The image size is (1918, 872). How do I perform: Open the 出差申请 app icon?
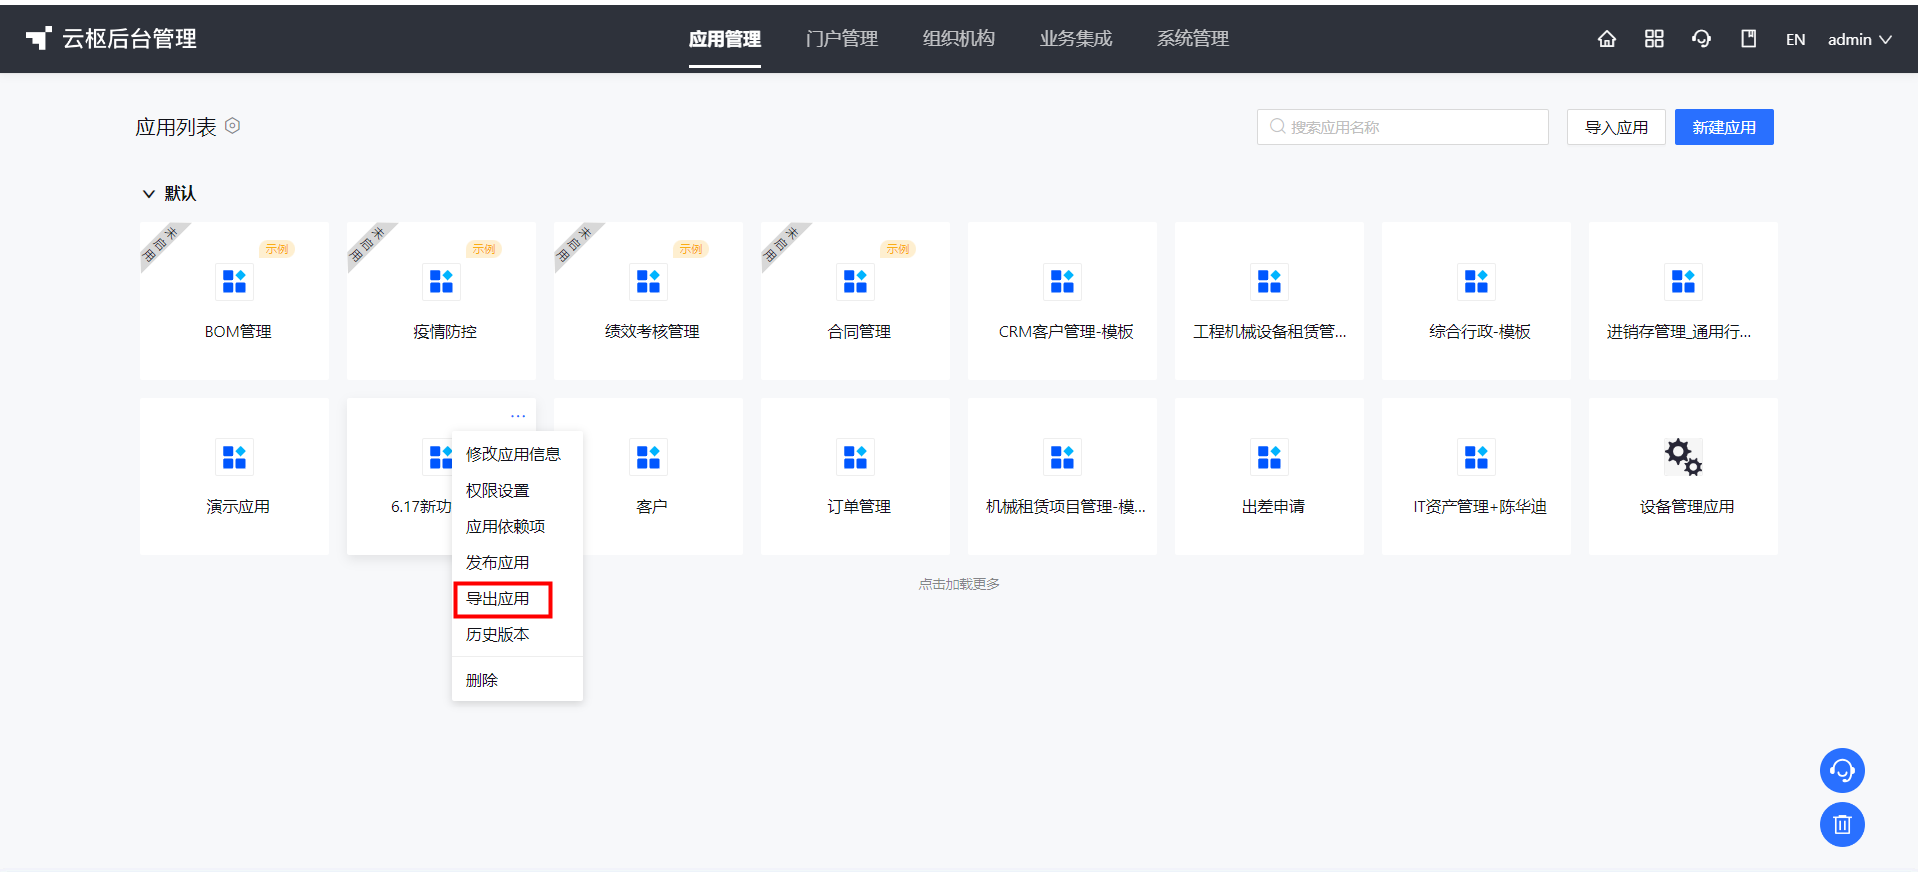point(1269,457)
